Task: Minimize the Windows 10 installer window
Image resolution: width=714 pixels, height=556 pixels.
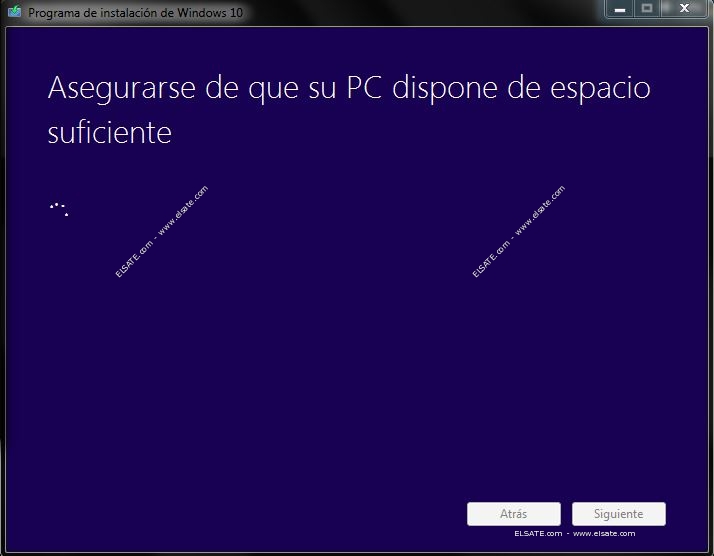Action: (x=619, y=9)
